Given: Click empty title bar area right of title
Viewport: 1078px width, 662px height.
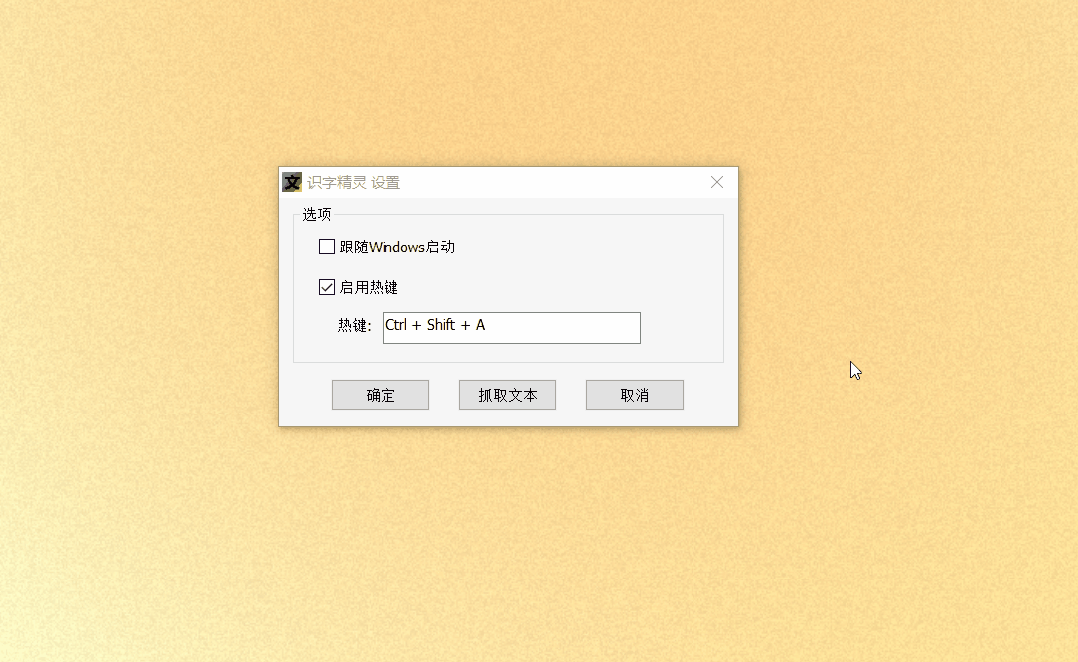Looking at the screenshot, I should tap(550, 182).
